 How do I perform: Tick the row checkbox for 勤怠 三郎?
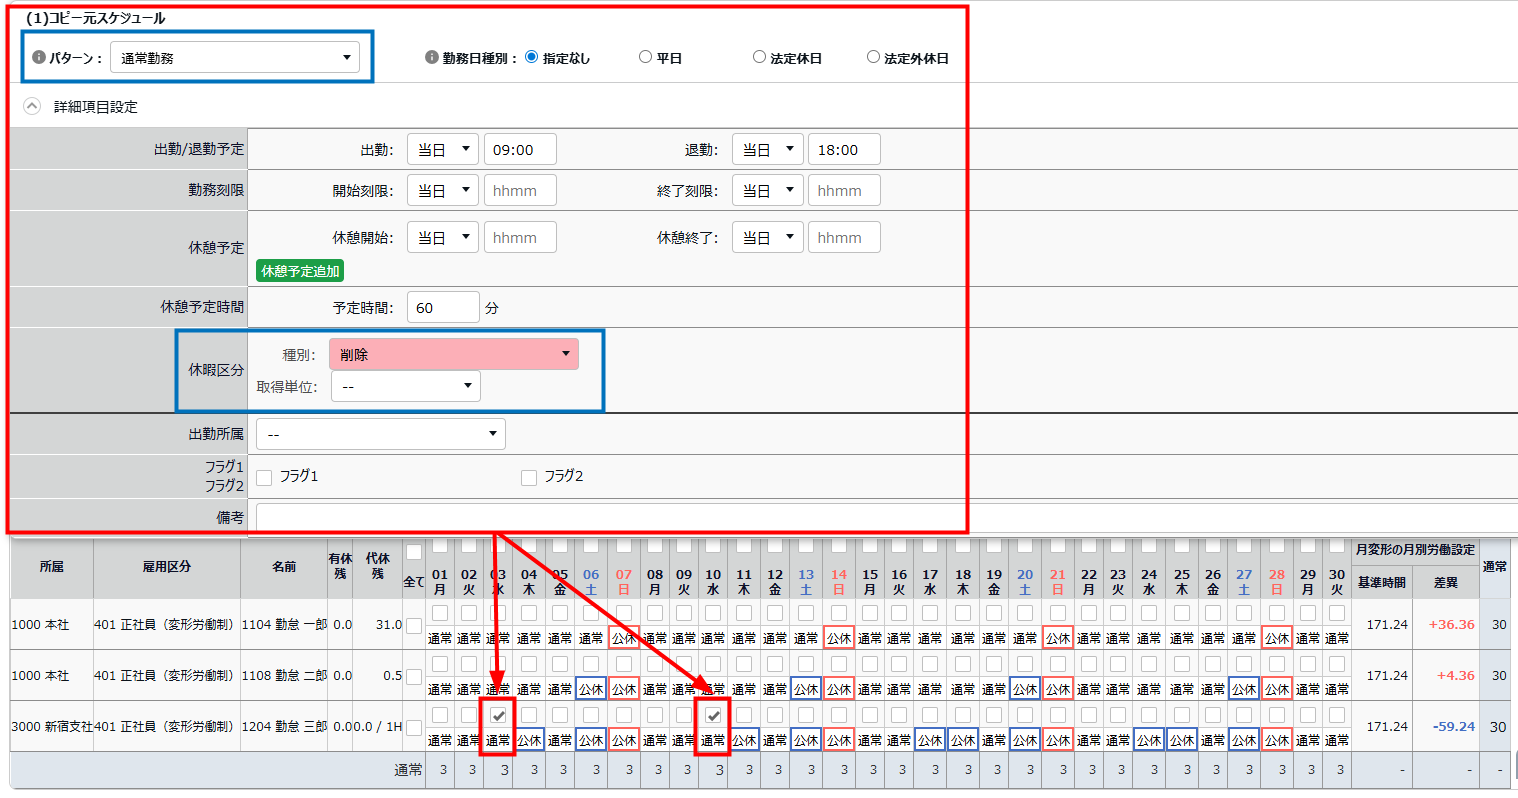(414, 727)
